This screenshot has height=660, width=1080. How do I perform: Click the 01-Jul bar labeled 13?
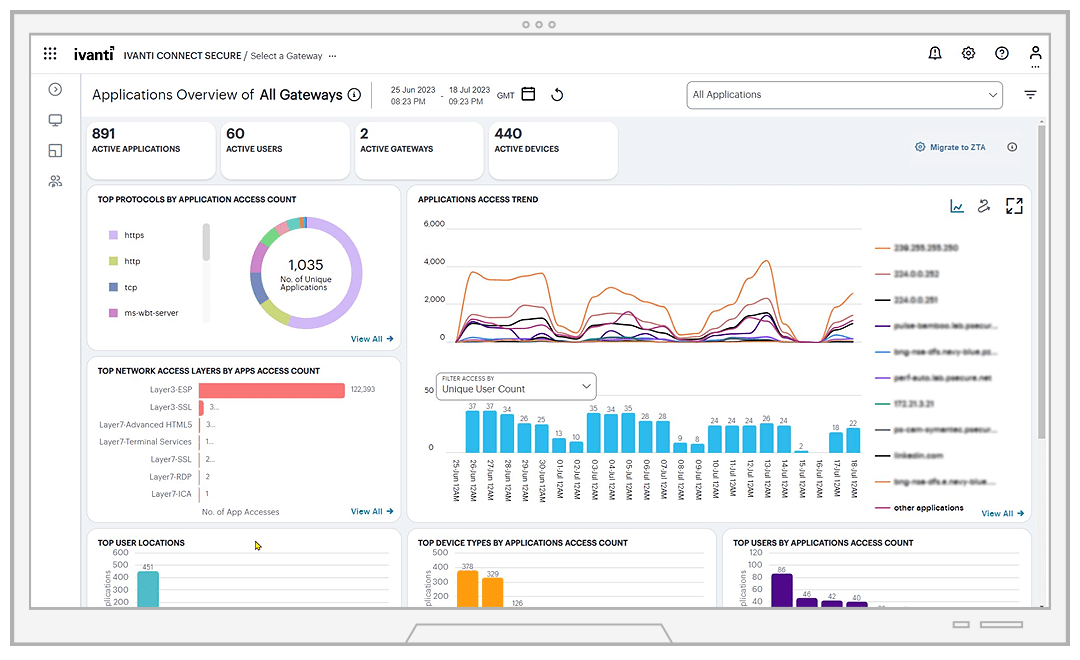(559, 445)
